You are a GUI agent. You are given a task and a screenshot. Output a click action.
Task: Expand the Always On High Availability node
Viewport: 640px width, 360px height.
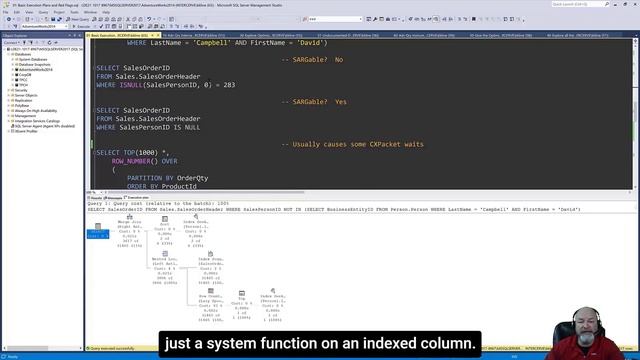coord(9,111)
